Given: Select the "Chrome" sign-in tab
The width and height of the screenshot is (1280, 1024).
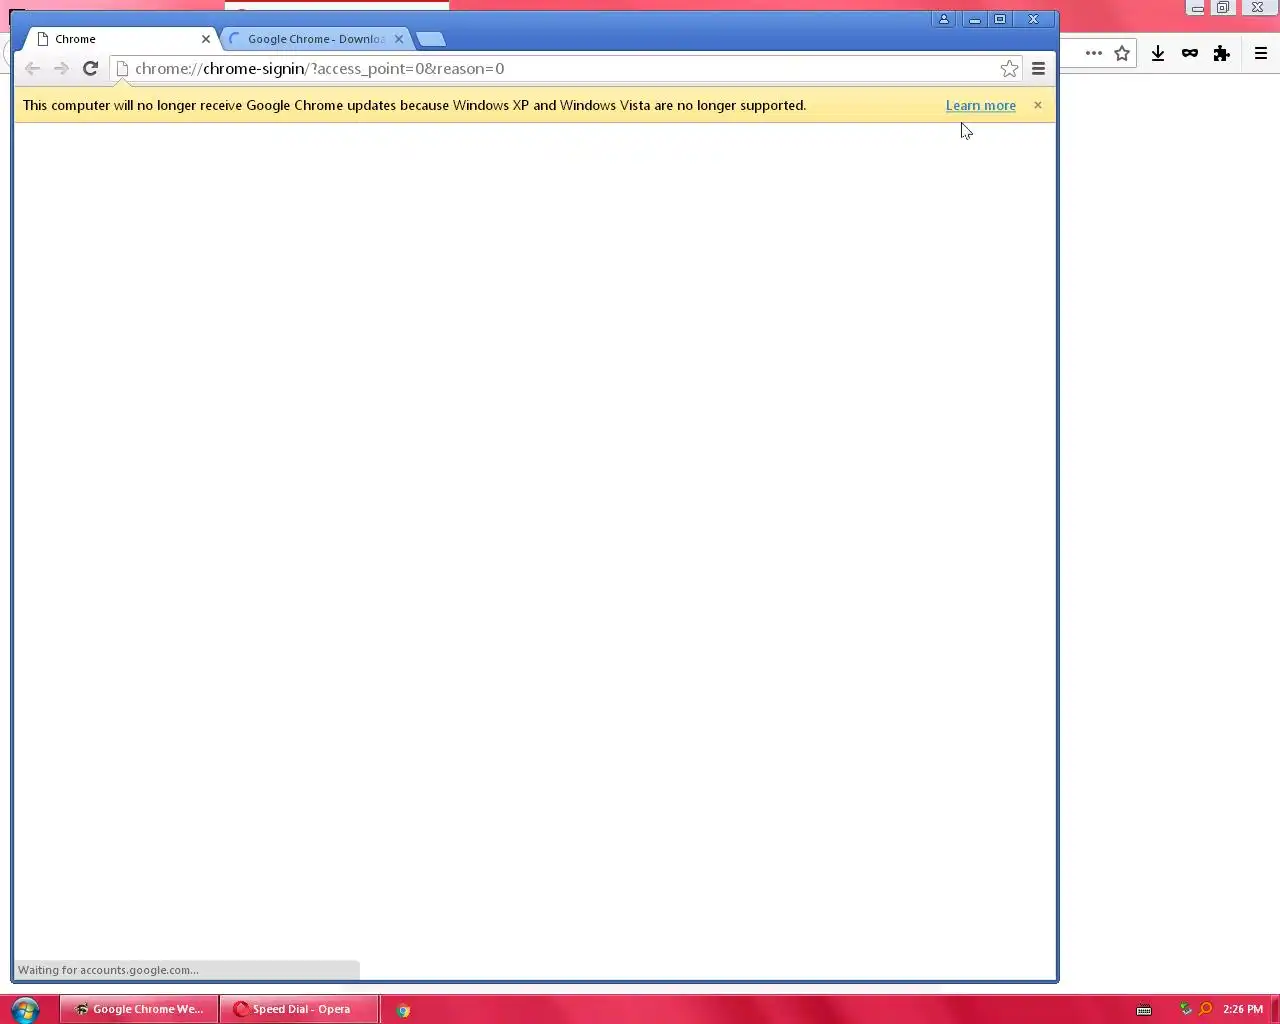Looking at the screenshot, I should tap(120, 39).
